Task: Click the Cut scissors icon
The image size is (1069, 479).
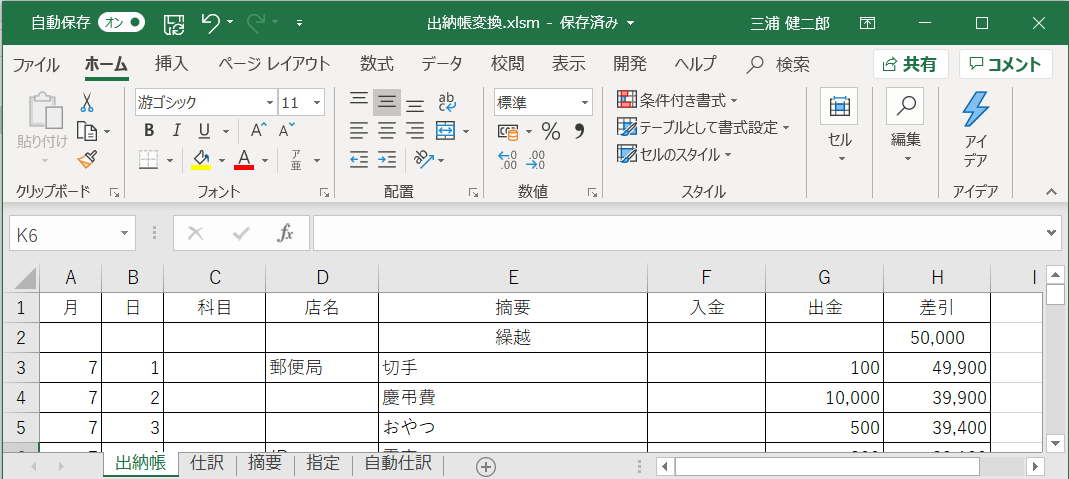Action: pyautogui.click(x=87, y=102)
